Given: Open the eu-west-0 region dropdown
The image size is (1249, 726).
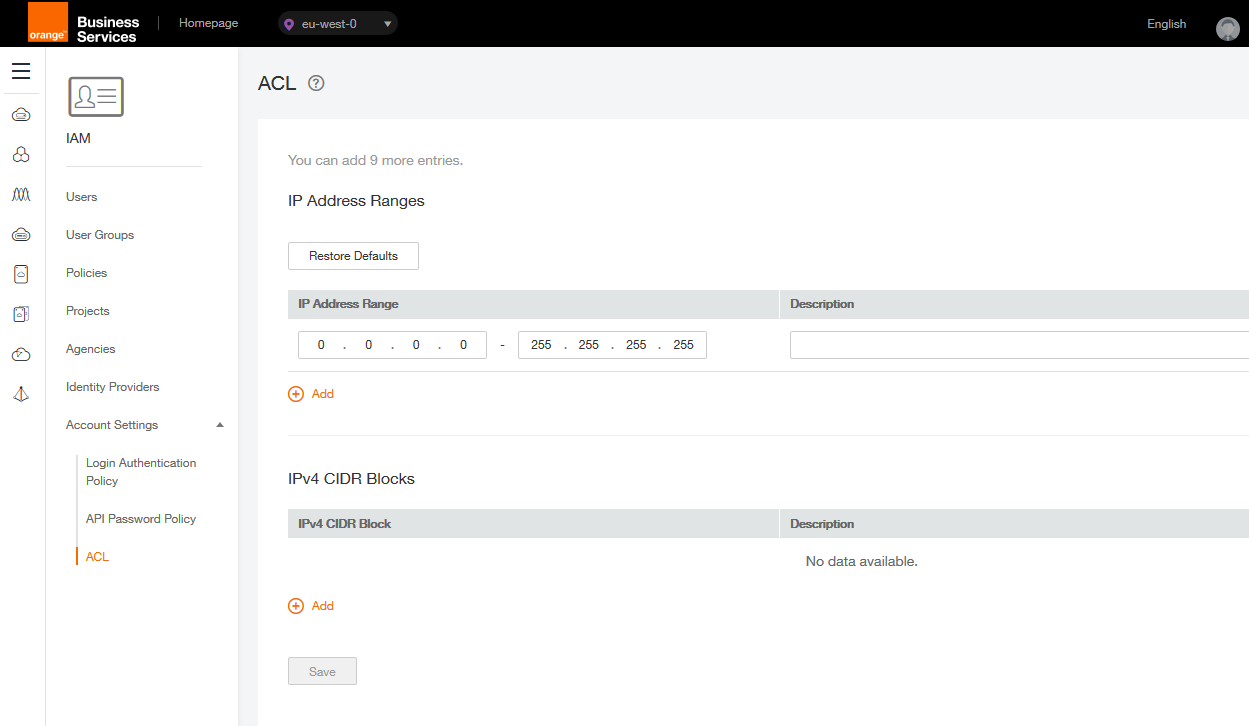Looking at the screenshot, I should coord(337,22).
